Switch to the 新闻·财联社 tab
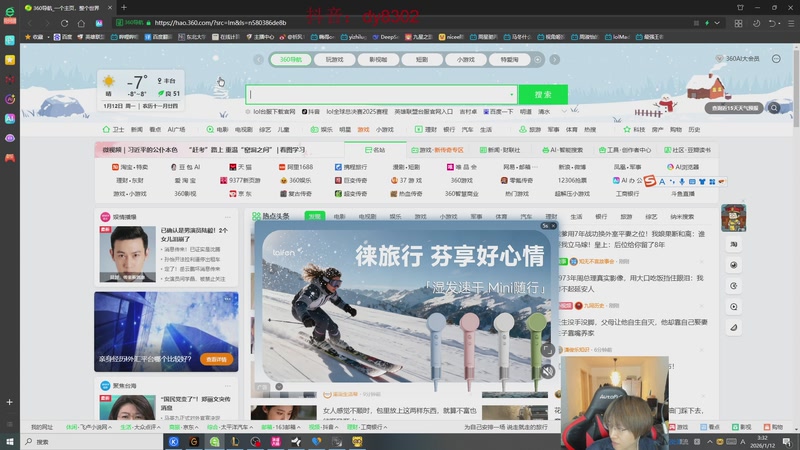This screenshot has height=450, width=800. point(500,150)
